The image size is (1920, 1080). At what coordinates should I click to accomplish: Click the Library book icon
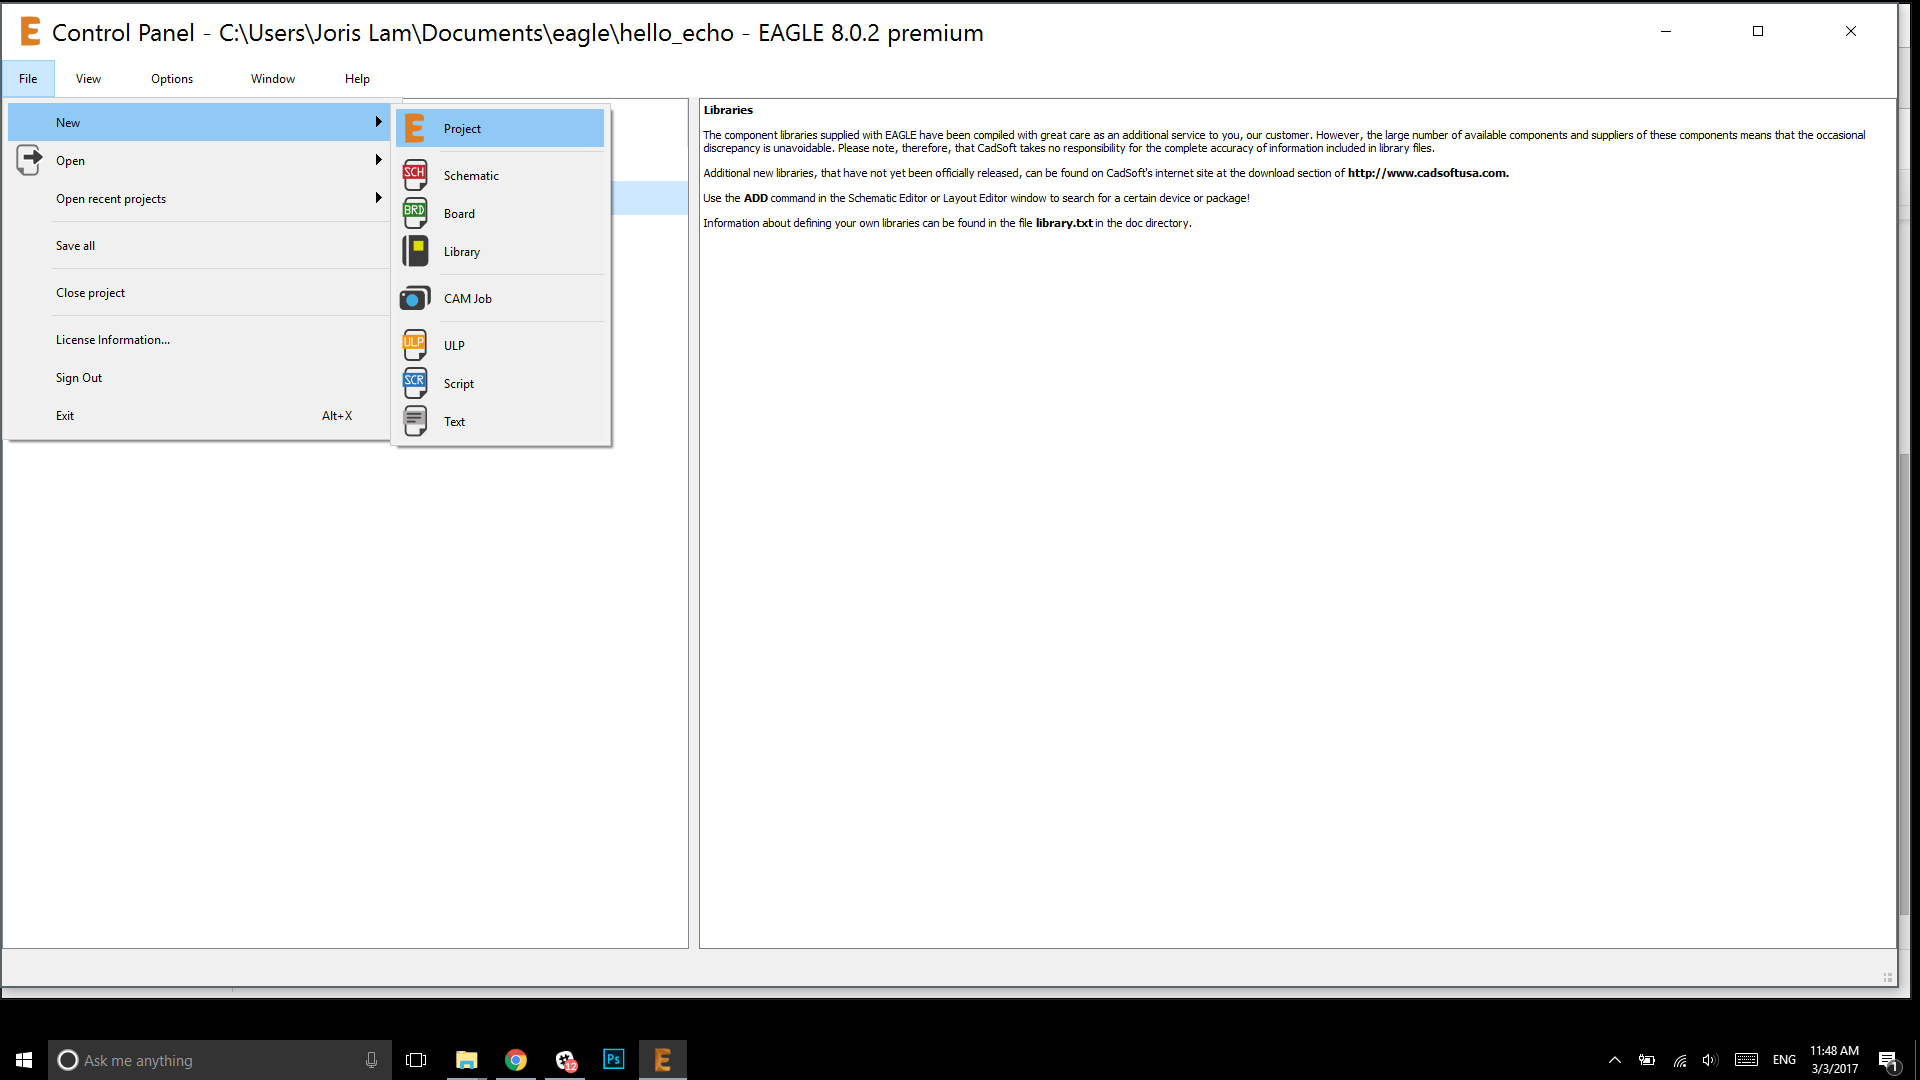click(415, 251)
